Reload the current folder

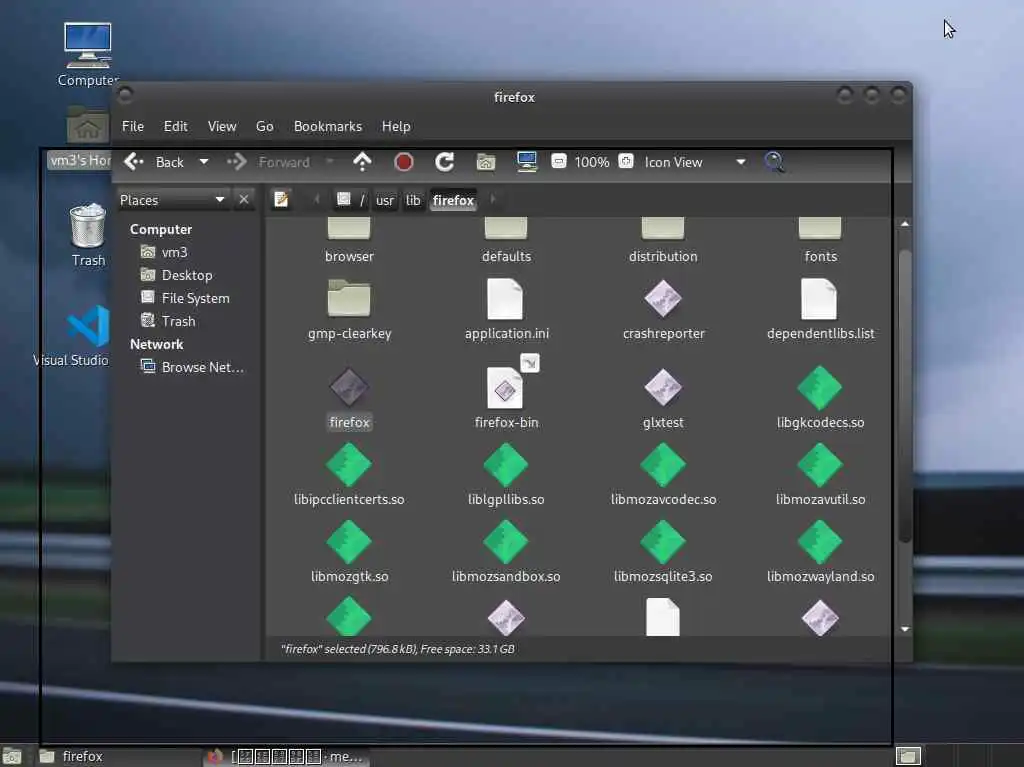pos(445,162)
